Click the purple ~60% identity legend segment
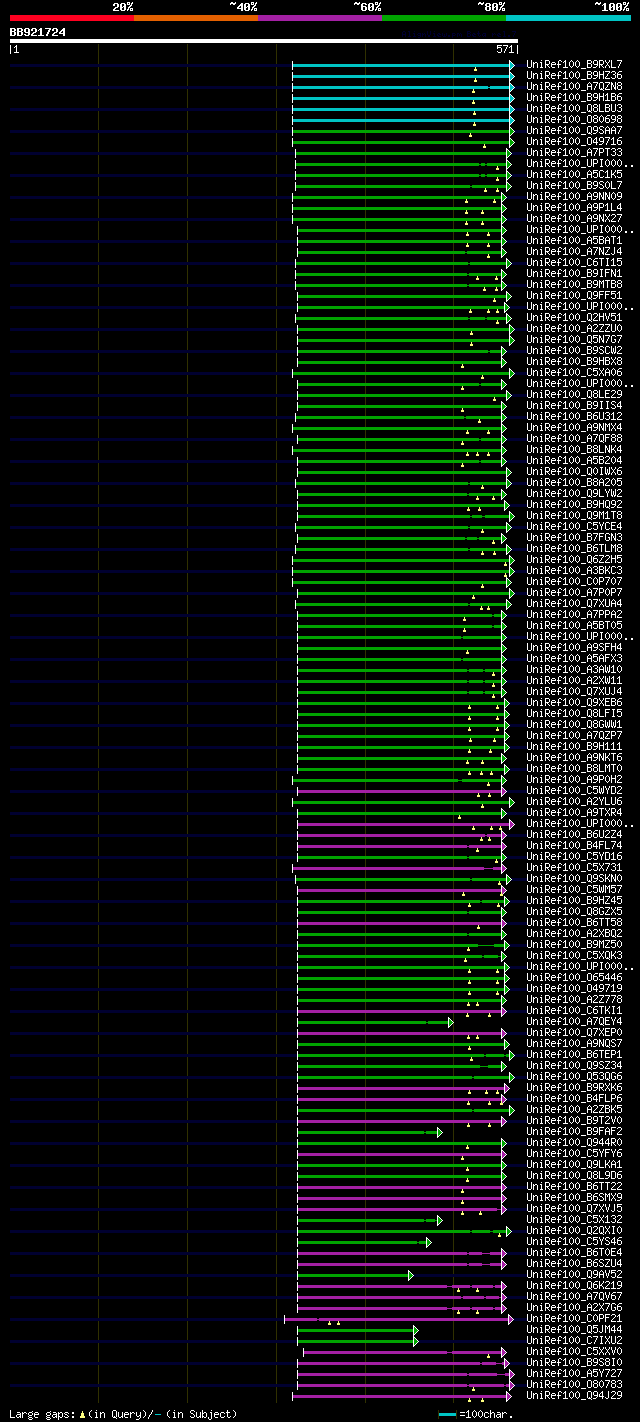640x1422 pixels. tap(320, 17)
